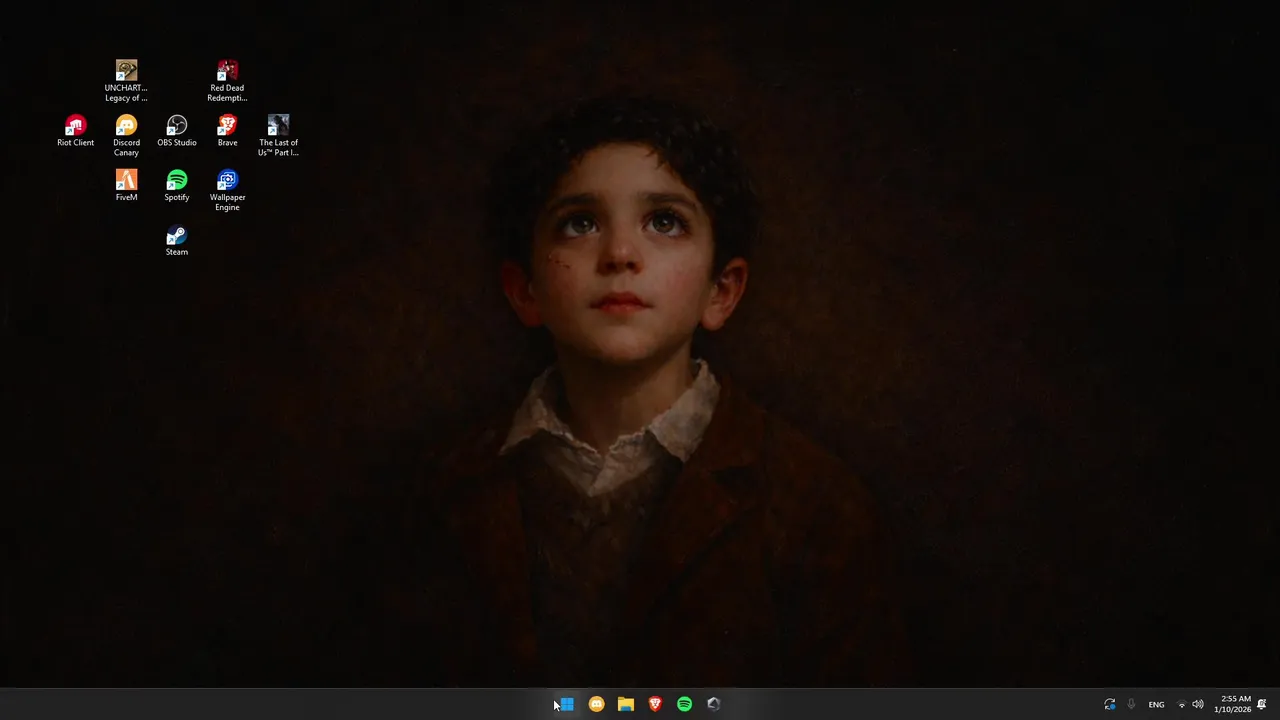The image size is (1280, 720).
Task: Click the microphone tray icon
Action: click(x=1131, y=704)
